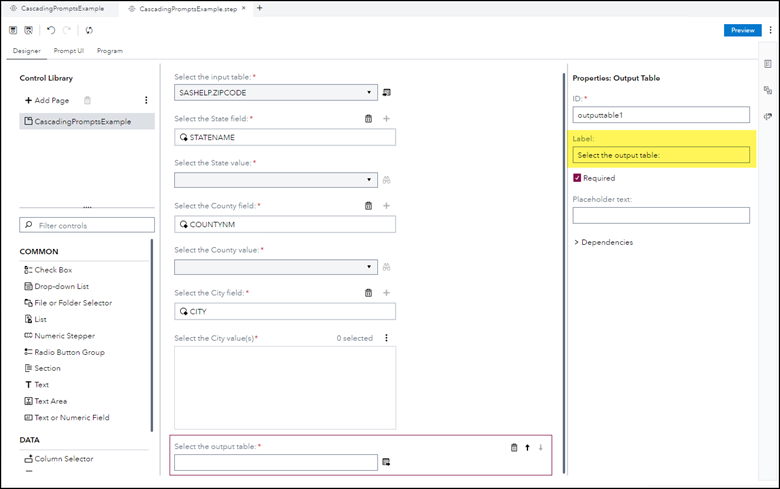780x489 pixels.
Task: Click the output table input field
Action: click(276, 462)
